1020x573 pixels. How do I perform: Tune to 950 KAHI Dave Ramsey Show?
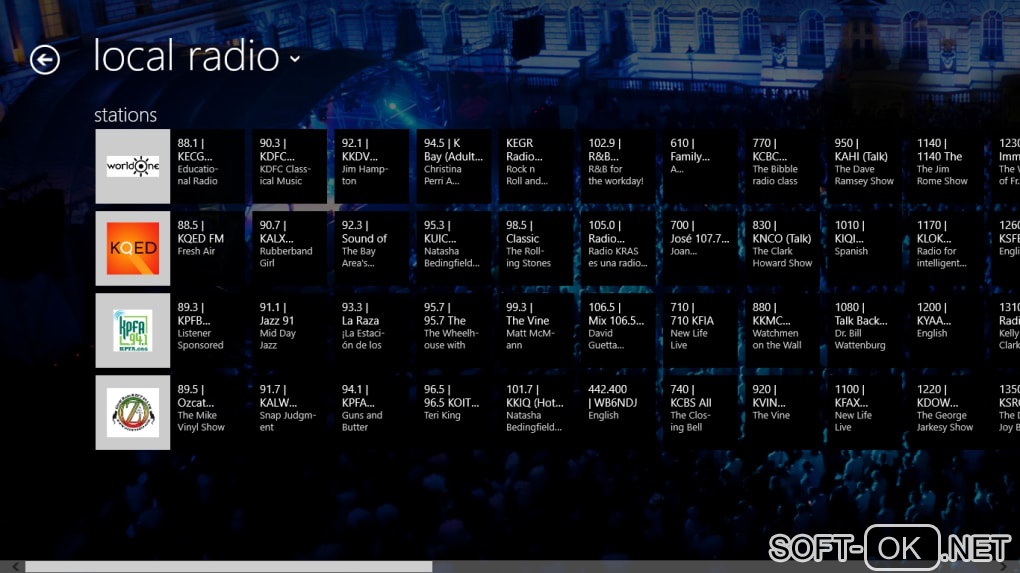point(864,167)
